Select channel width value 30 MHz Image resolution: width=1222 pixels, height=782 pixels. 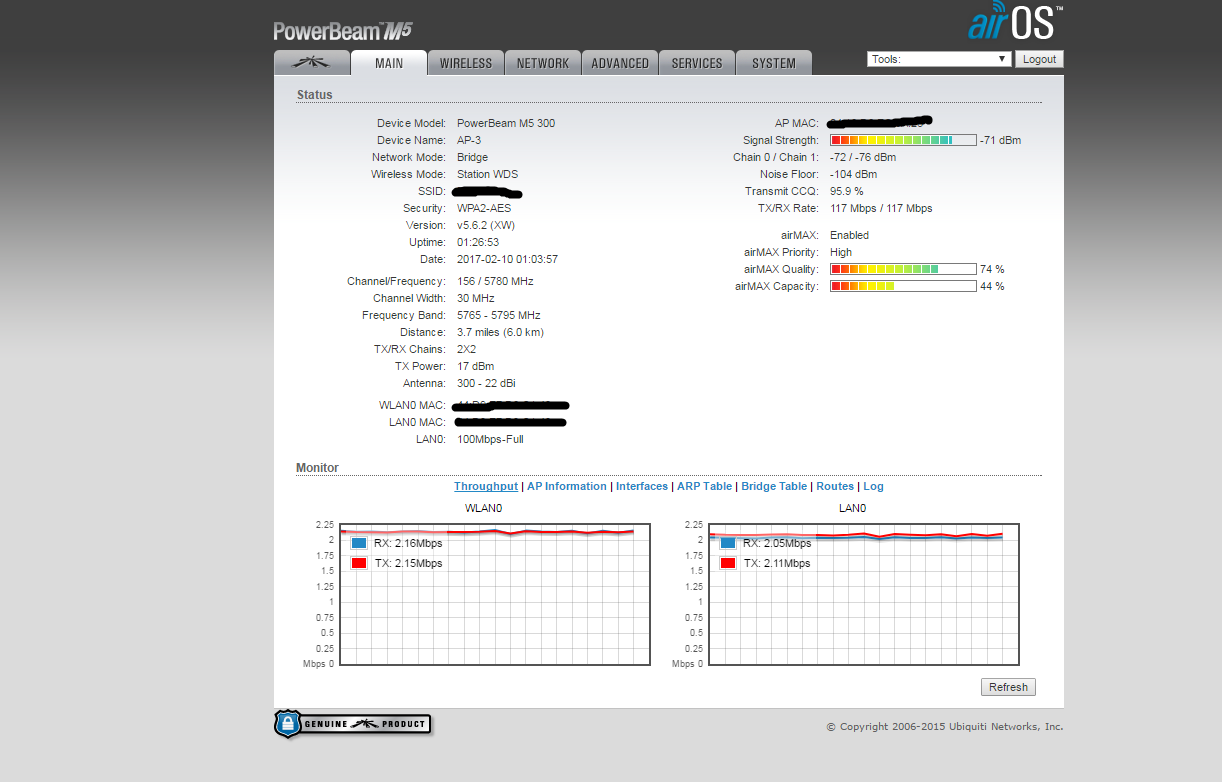476,298
